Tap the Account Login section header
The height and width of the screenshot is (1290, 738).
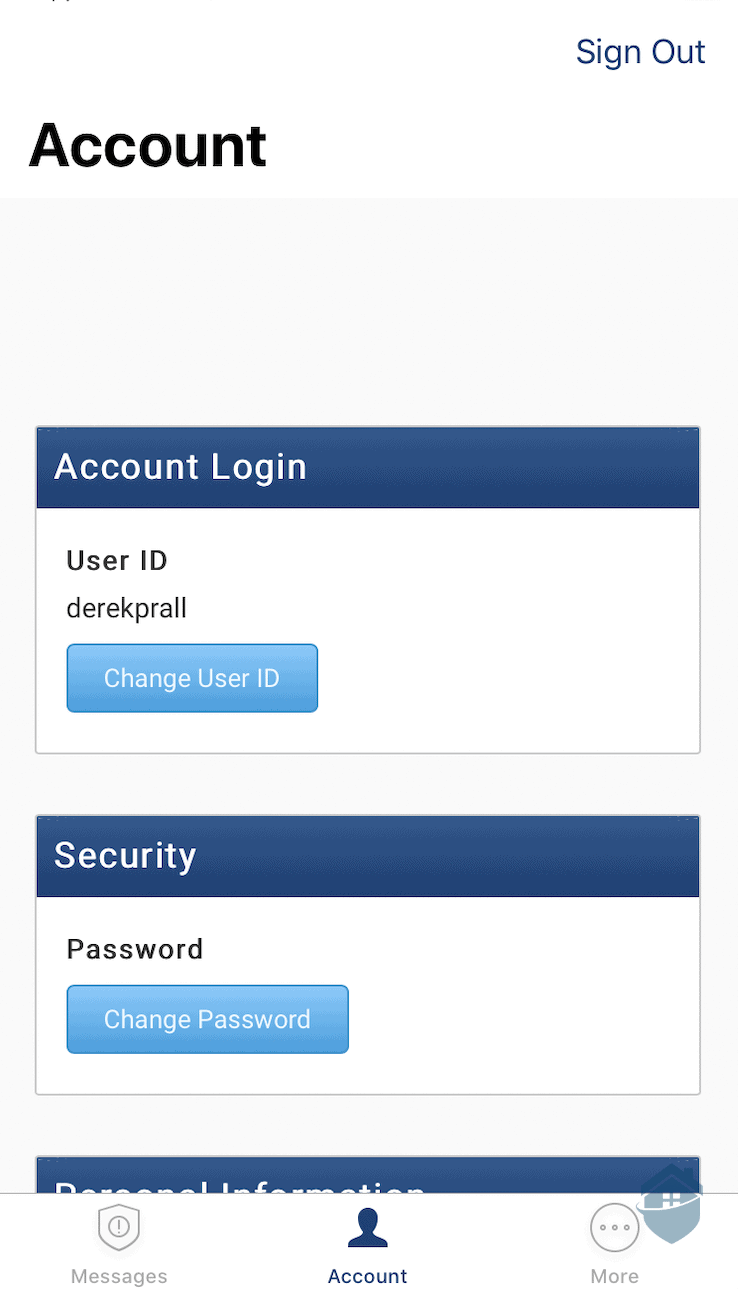click(x=368, y=467)
